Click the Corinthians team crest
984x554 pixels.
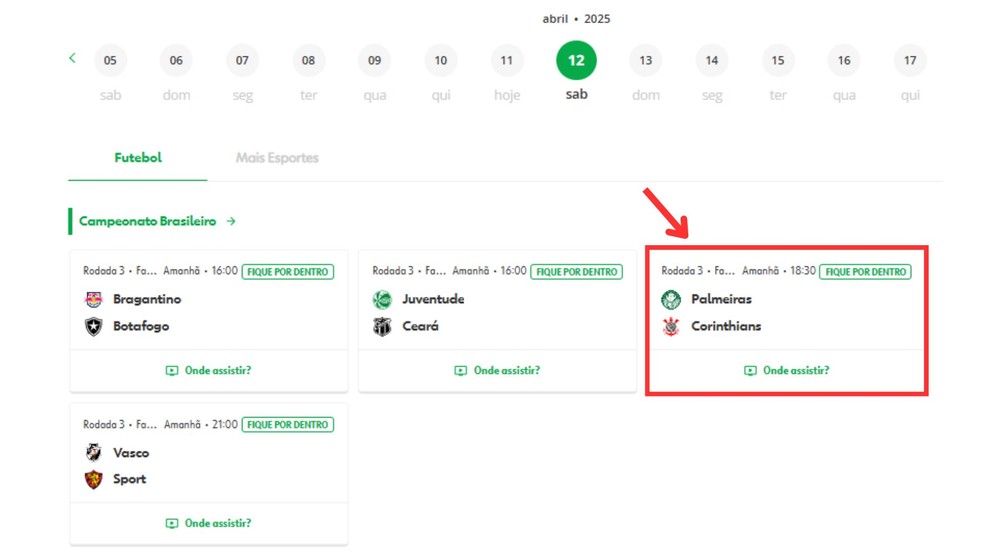671,327
